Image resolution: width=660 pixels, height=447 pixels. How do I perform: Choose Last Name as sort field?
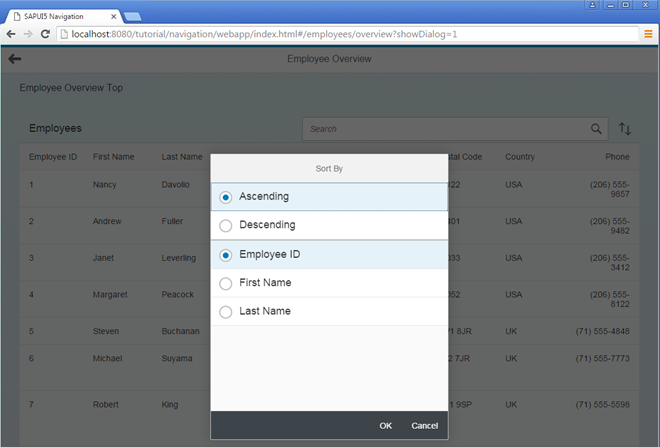[x=226, y=312]
